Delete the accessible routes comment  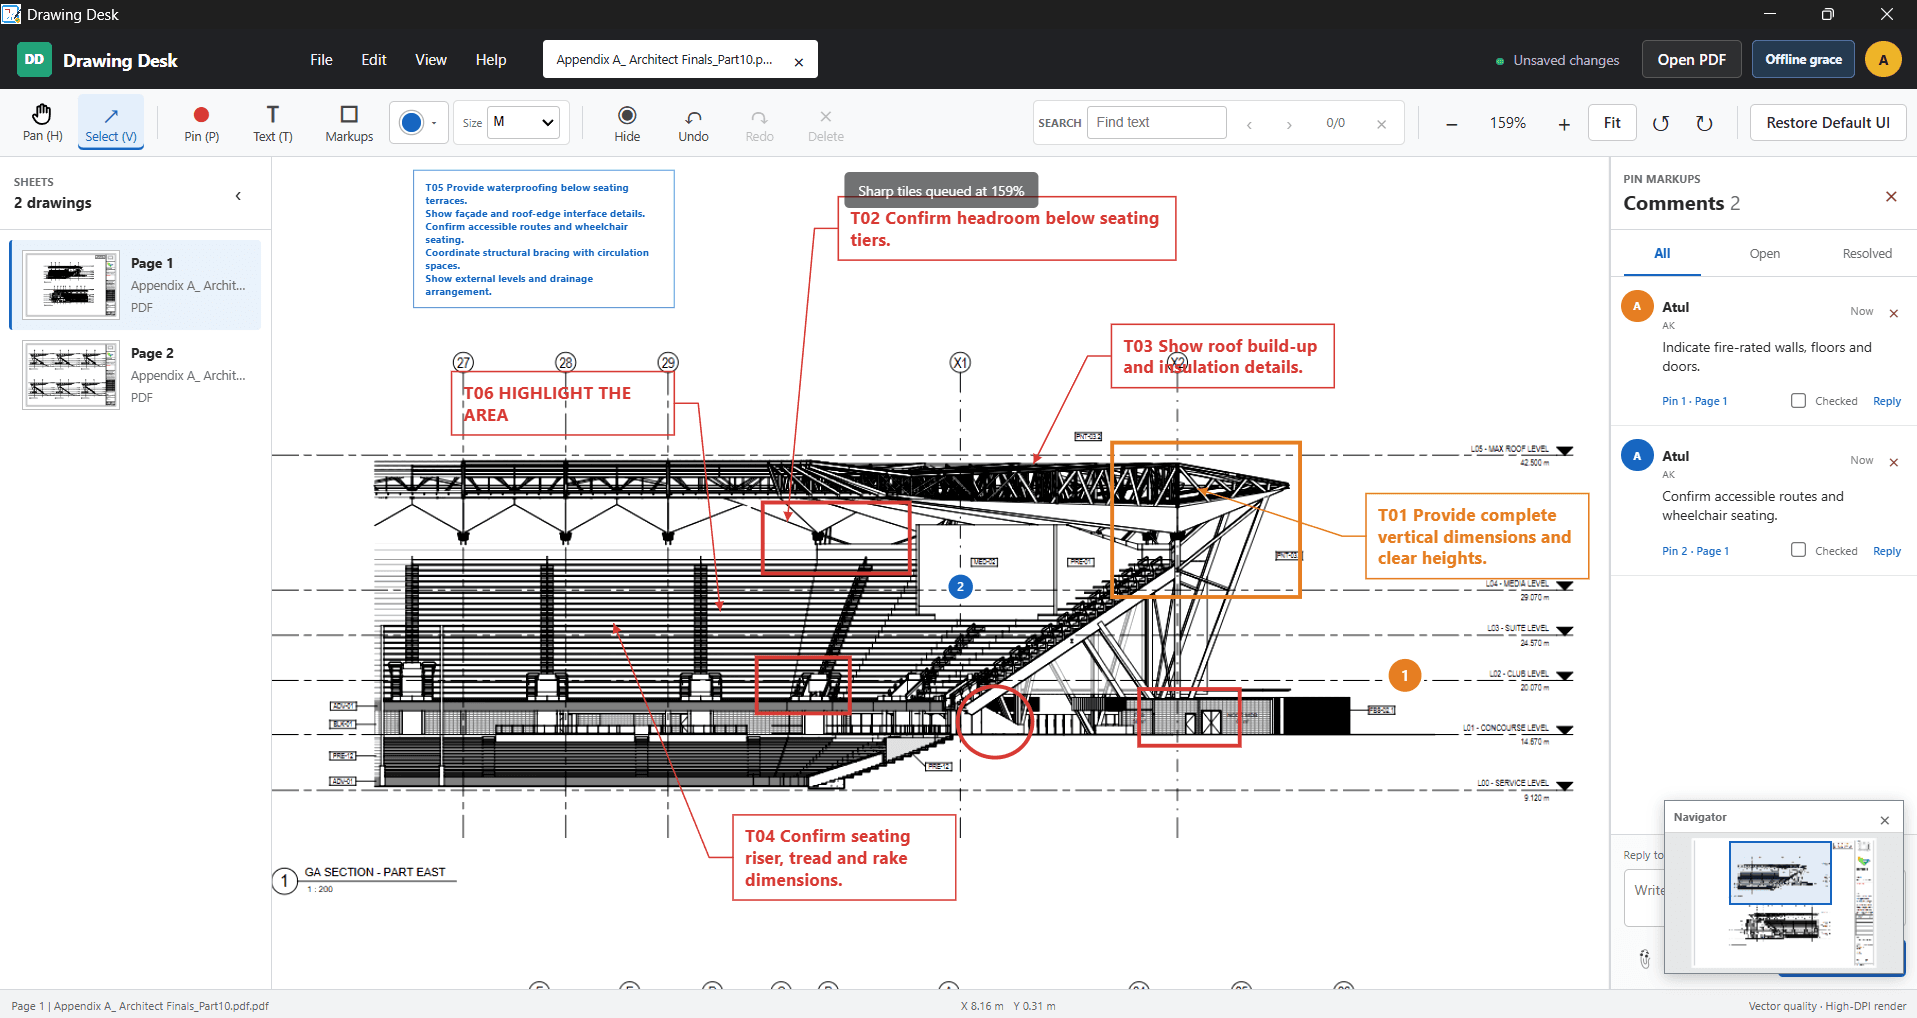[x=1893, y=462]
